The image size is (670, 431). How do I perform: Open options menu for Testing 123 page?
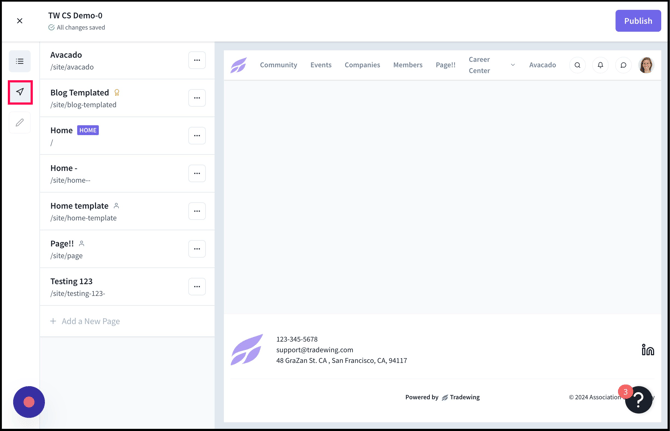tap(197, 287)
